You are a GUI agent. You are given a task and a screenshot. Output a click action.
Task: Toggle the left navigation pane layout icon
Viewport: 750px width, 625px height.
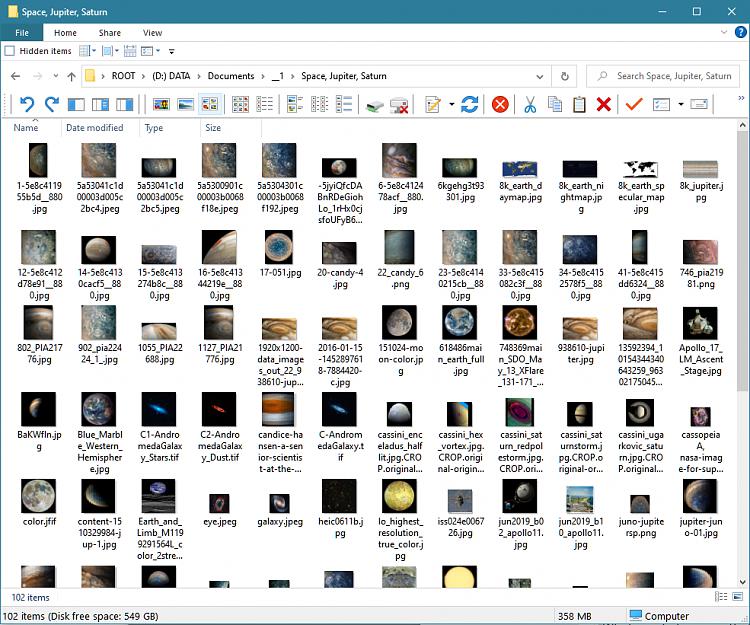pyautogui.click(x=77, y=104)
